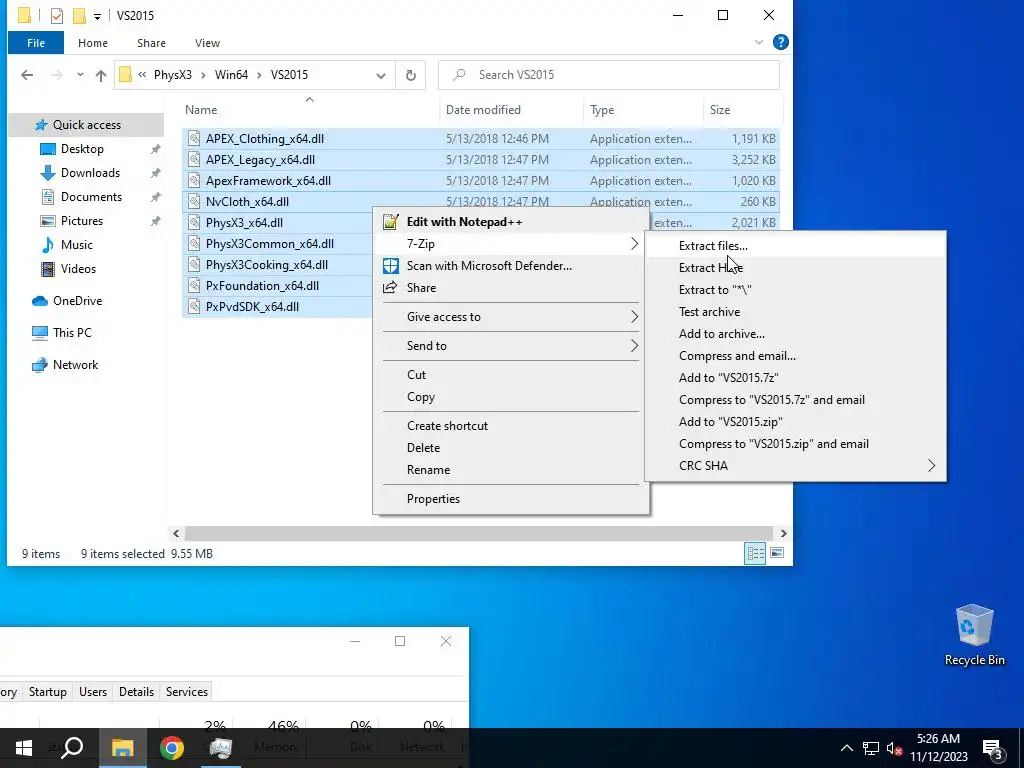Select Network in the sidebar
This screenshot has width=1024, height=768.
[75, 365]
